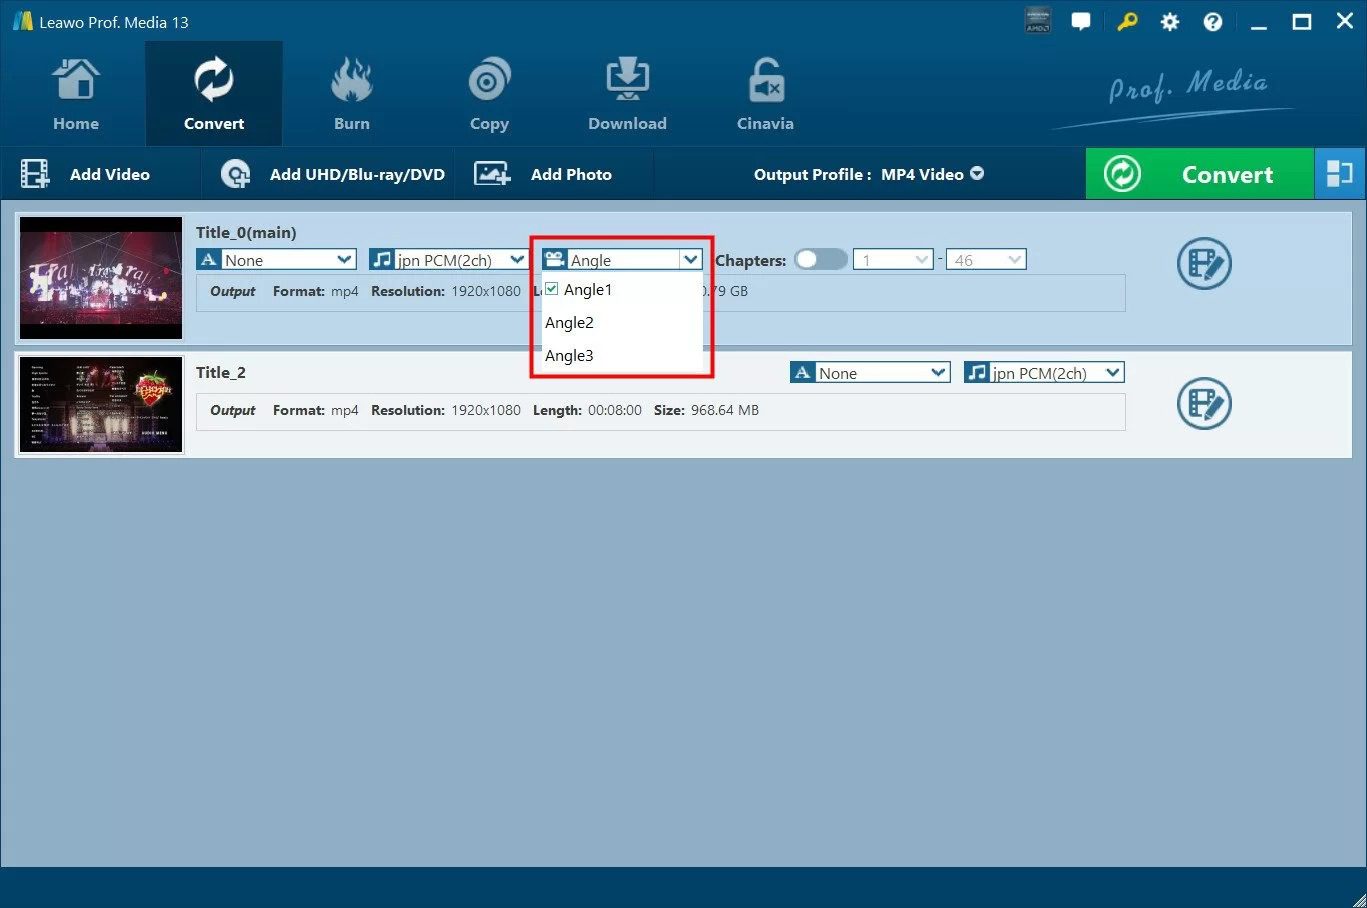Screen dimensions: 1367x908
Task: Click the edit icon for Title_2
Action: pos(1204,404)
